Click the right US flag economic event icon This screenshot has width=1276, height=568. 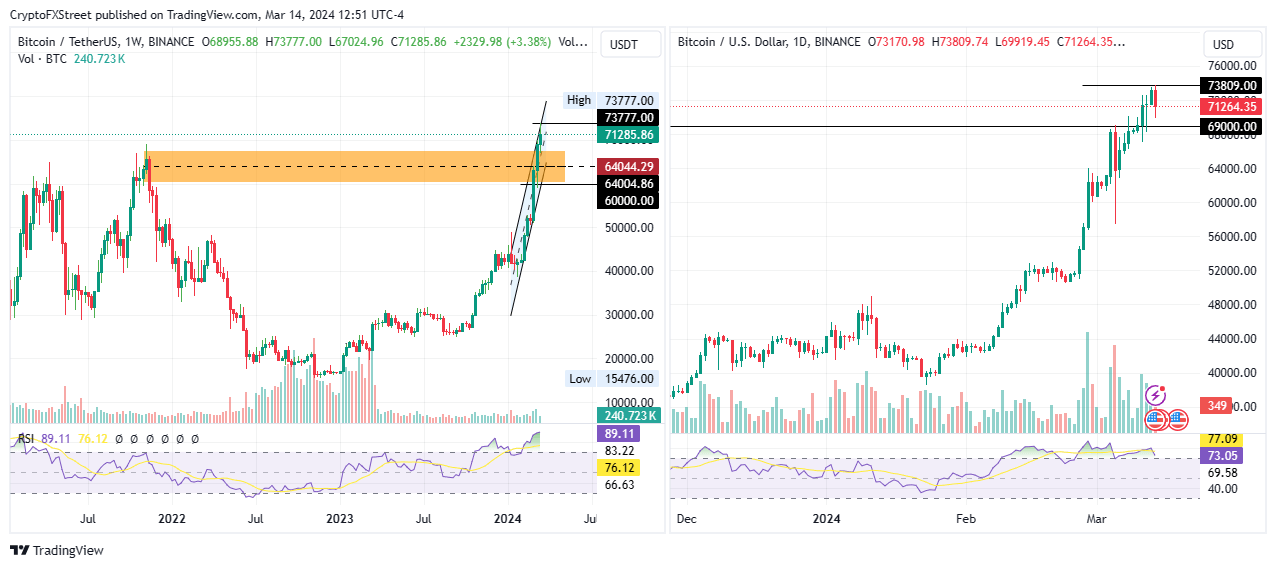pyautogui.click(x=1177, y=420)
